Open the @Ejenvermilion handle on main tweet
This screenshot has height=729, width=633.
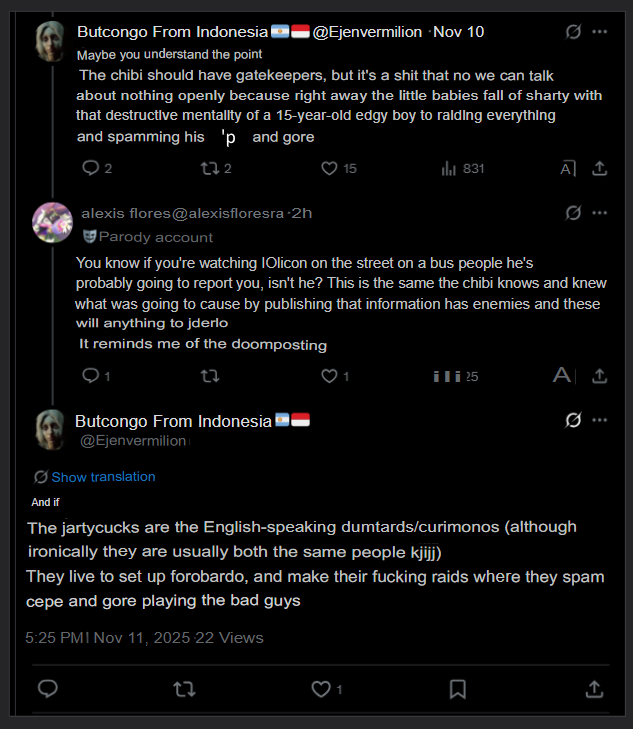132,441
